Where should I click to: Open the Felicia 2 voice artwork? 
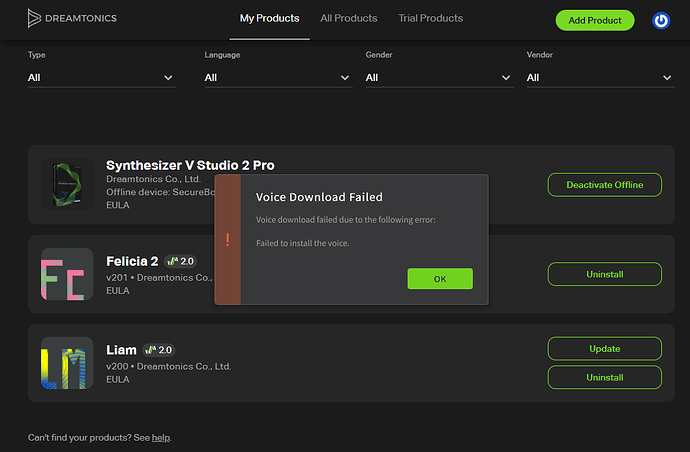click(x=67, y=274)
